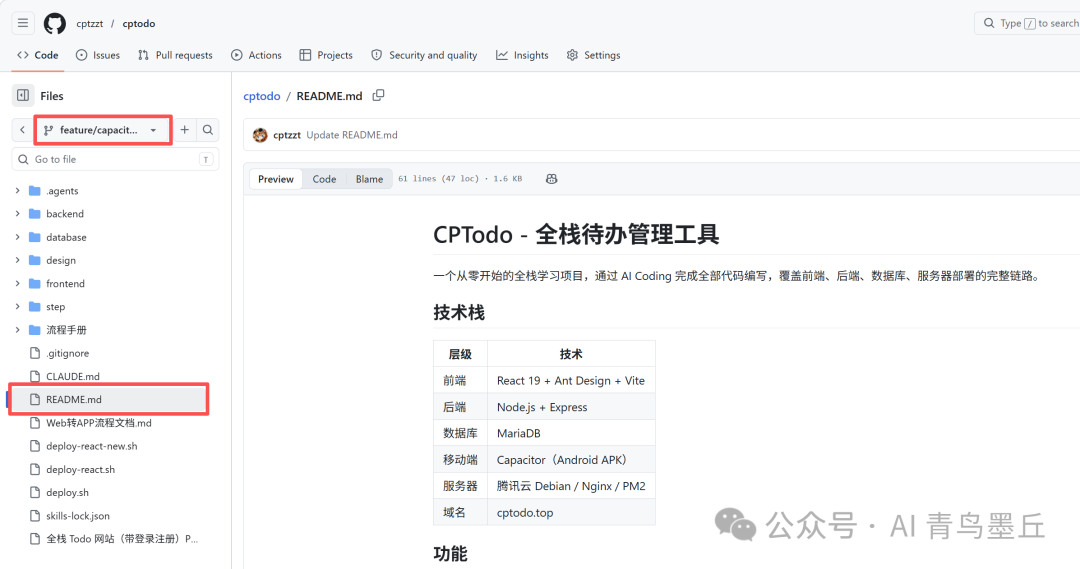Expand the backend folder chevron
This screenshot has height=569, width=1080.
point(17,214)
